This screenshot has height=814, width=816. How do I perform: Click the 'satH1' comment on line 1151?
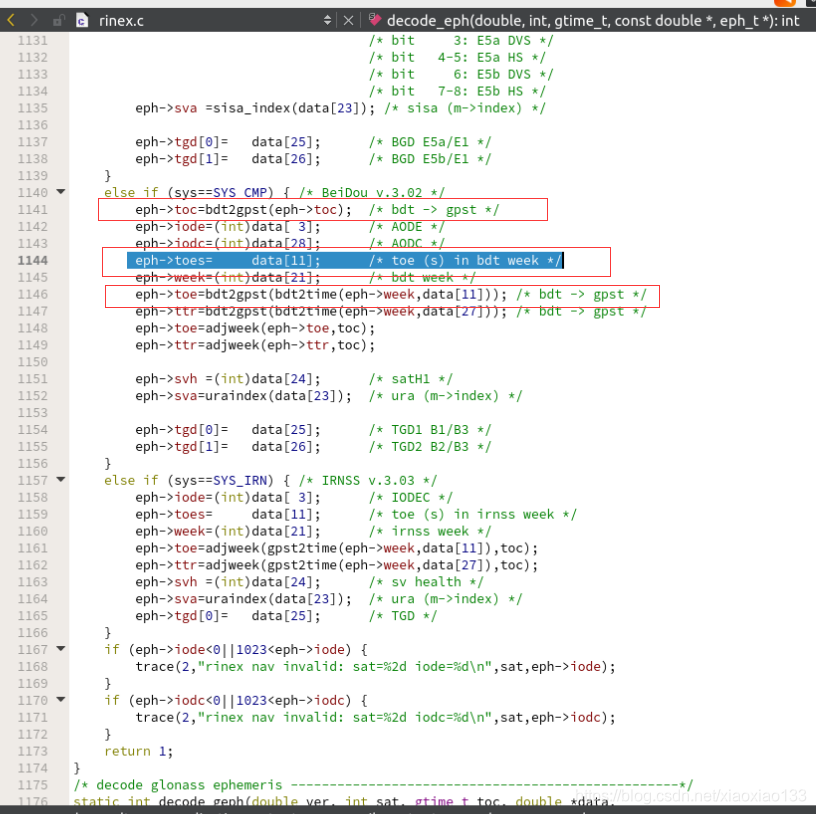coord(411,379)
